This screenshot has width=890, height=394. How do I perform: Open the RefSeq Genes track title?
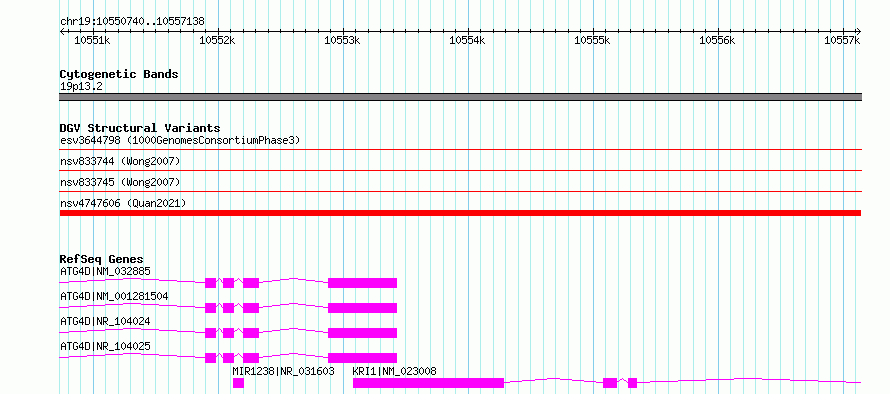(102, 259)
